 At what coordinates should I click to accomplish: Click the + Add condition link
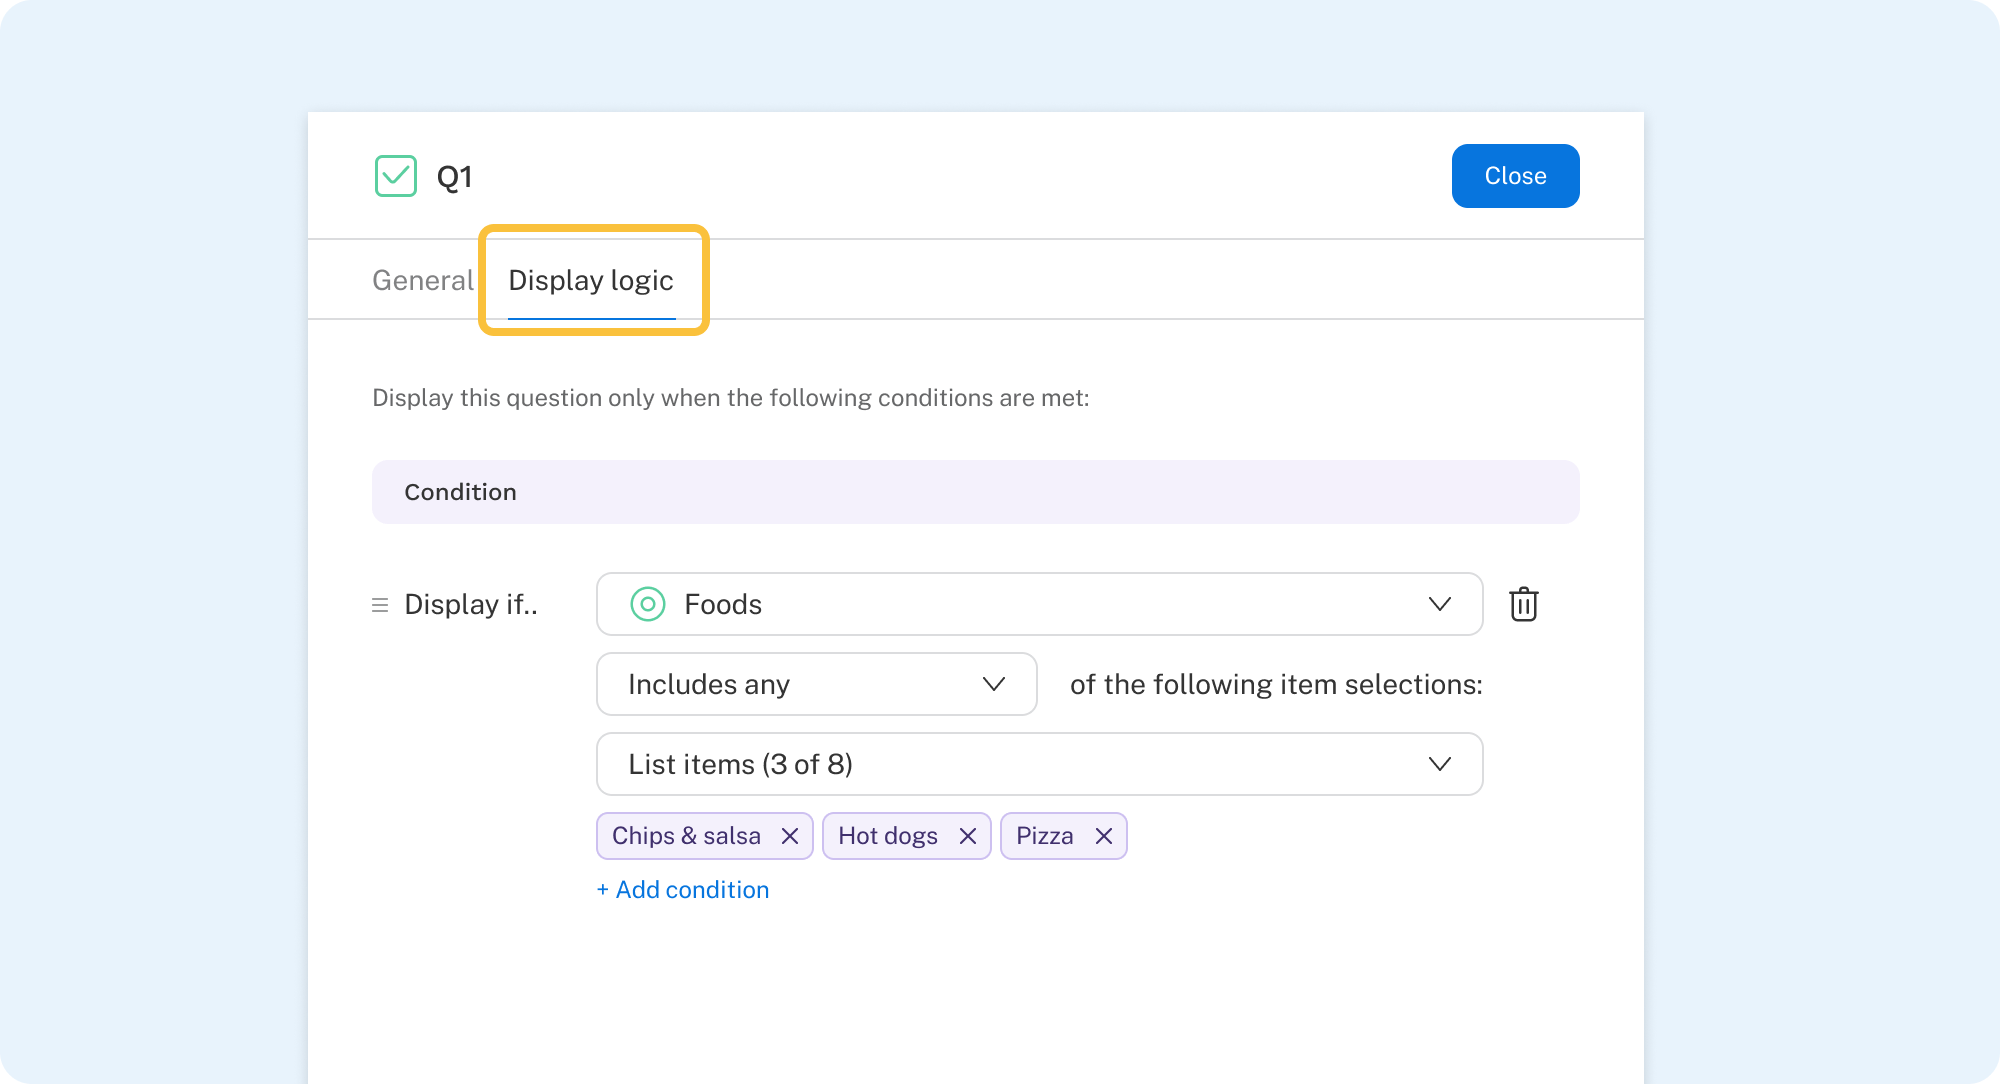click(x=683, y=890)
